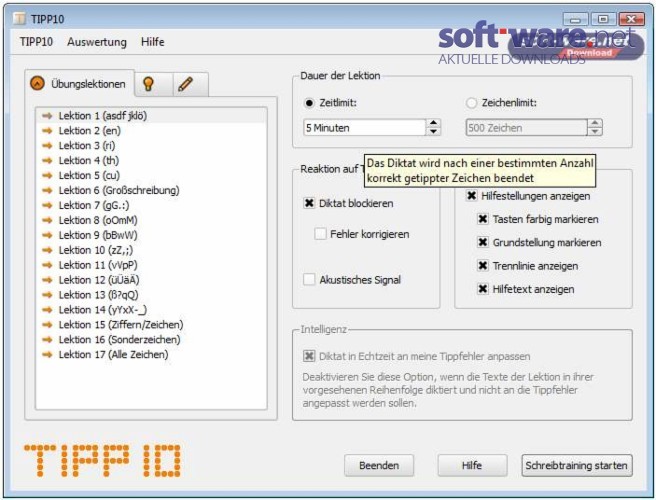
Task: Select Lektion 16 (Sonderzeichen)
Action: point(151,339)
